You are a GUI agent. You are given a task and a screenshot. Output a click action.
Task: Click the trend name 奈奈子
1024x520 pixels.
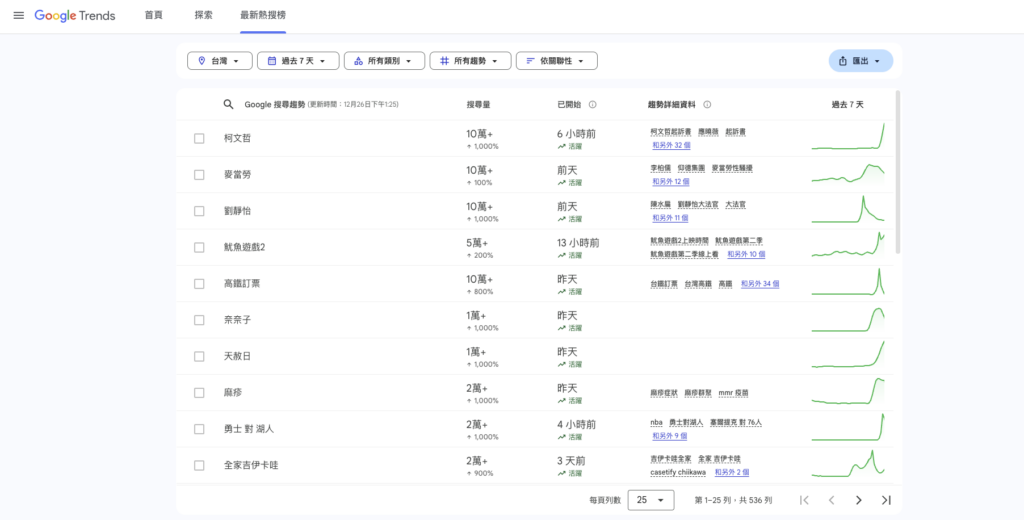click(237, 320)
